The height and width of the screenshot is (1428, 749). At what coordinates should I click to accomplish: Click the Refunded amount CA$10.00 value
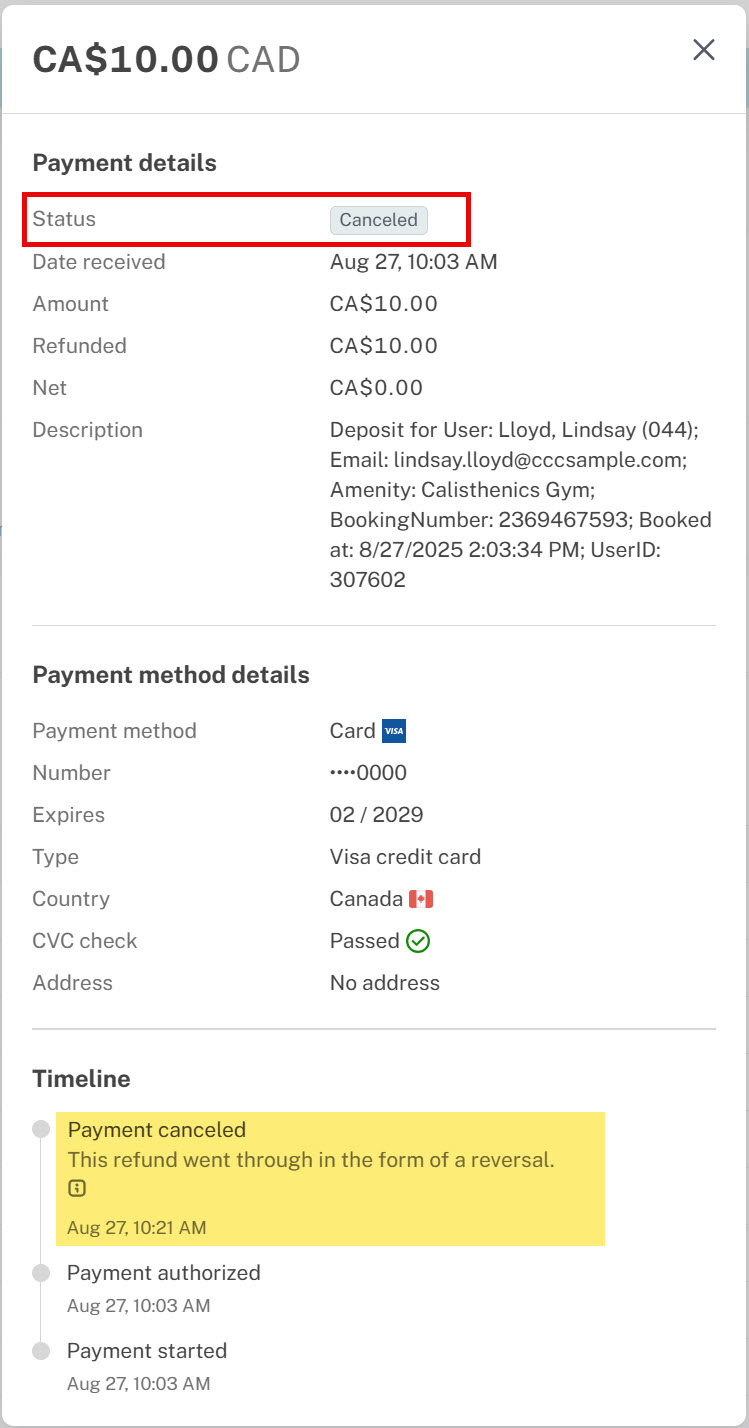click(384, 346)
